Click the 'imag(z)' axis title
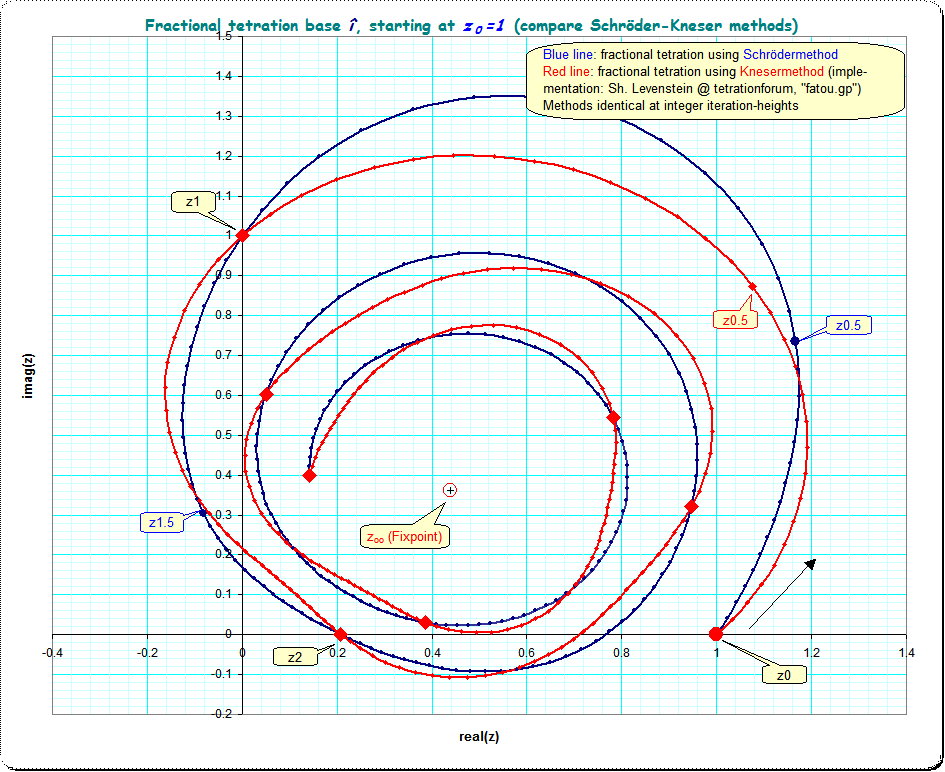The height and width of the screenshot is (772, 945). pyautogui.click(x=29, y=376)
